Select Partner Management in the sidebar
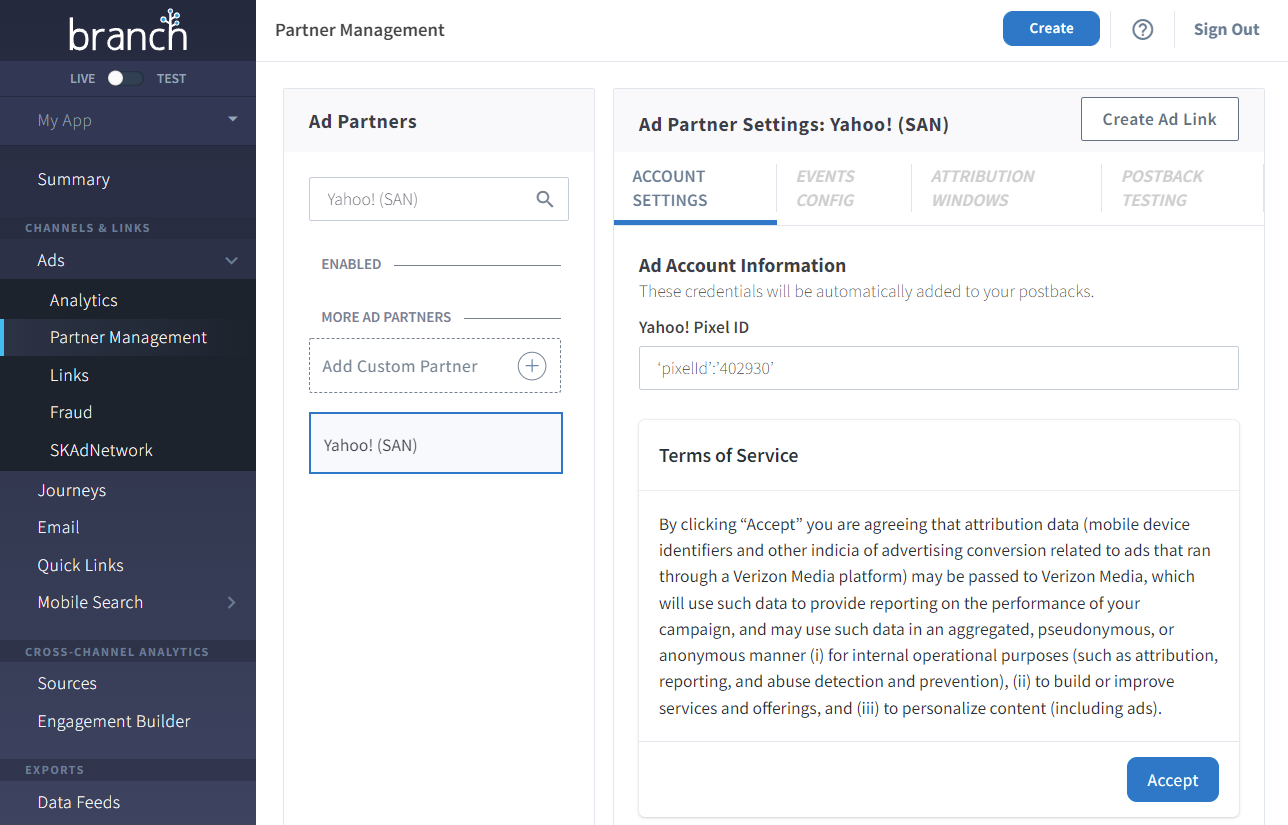 coord(129,337)
